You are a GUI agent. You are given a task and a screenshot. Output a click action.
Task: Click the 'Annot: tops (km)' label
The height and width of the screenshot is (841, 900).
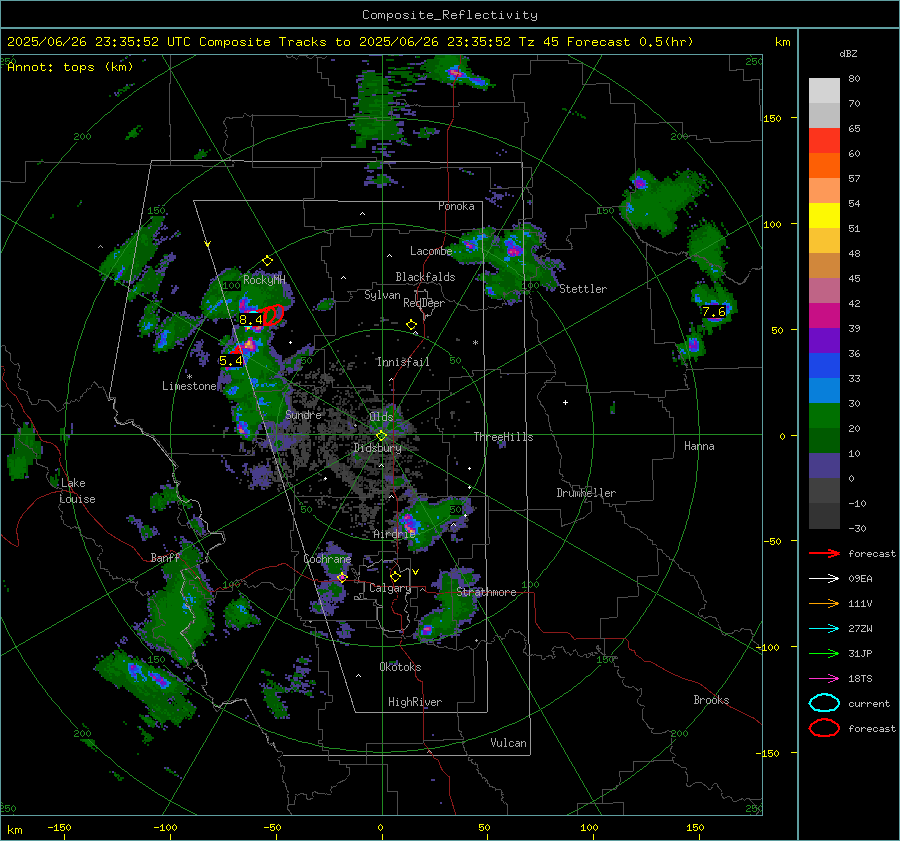[70, 67]
